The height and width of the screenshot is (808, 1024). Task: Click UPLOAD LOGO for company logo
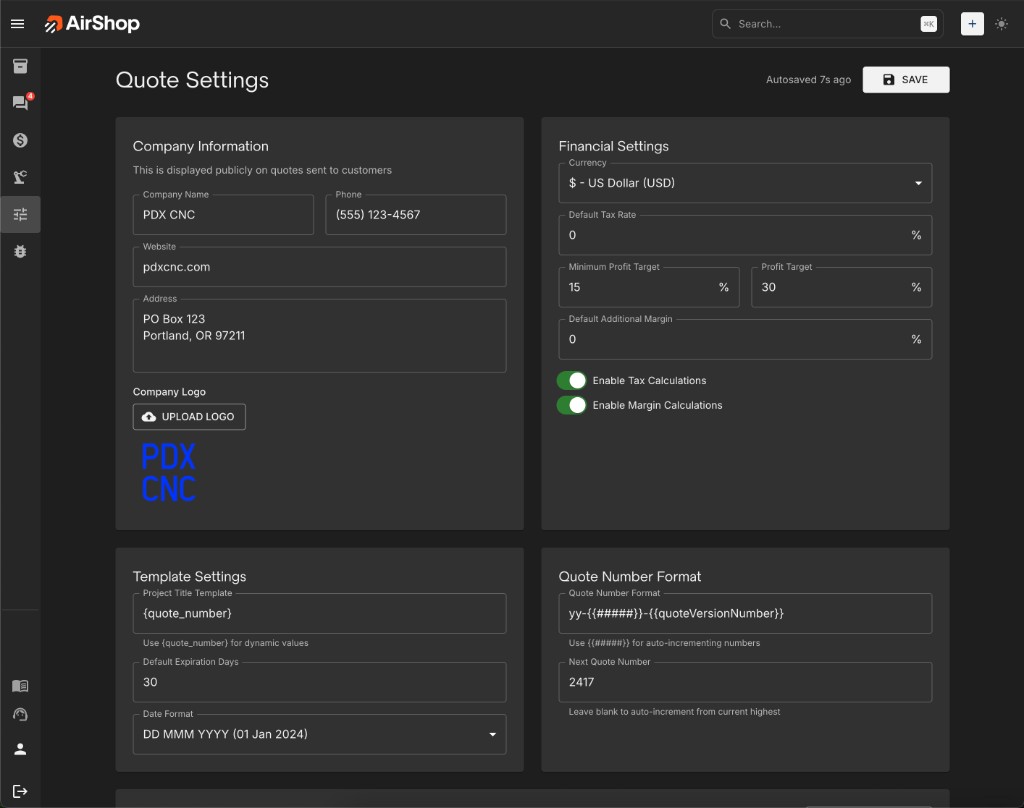(188, 416)
